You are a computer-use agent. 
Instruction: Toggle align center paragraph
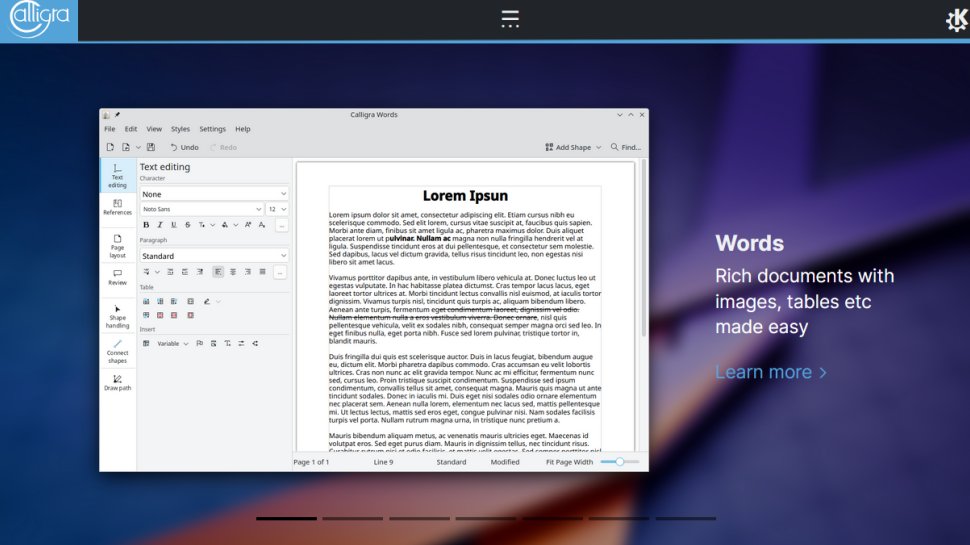[233, 272]
